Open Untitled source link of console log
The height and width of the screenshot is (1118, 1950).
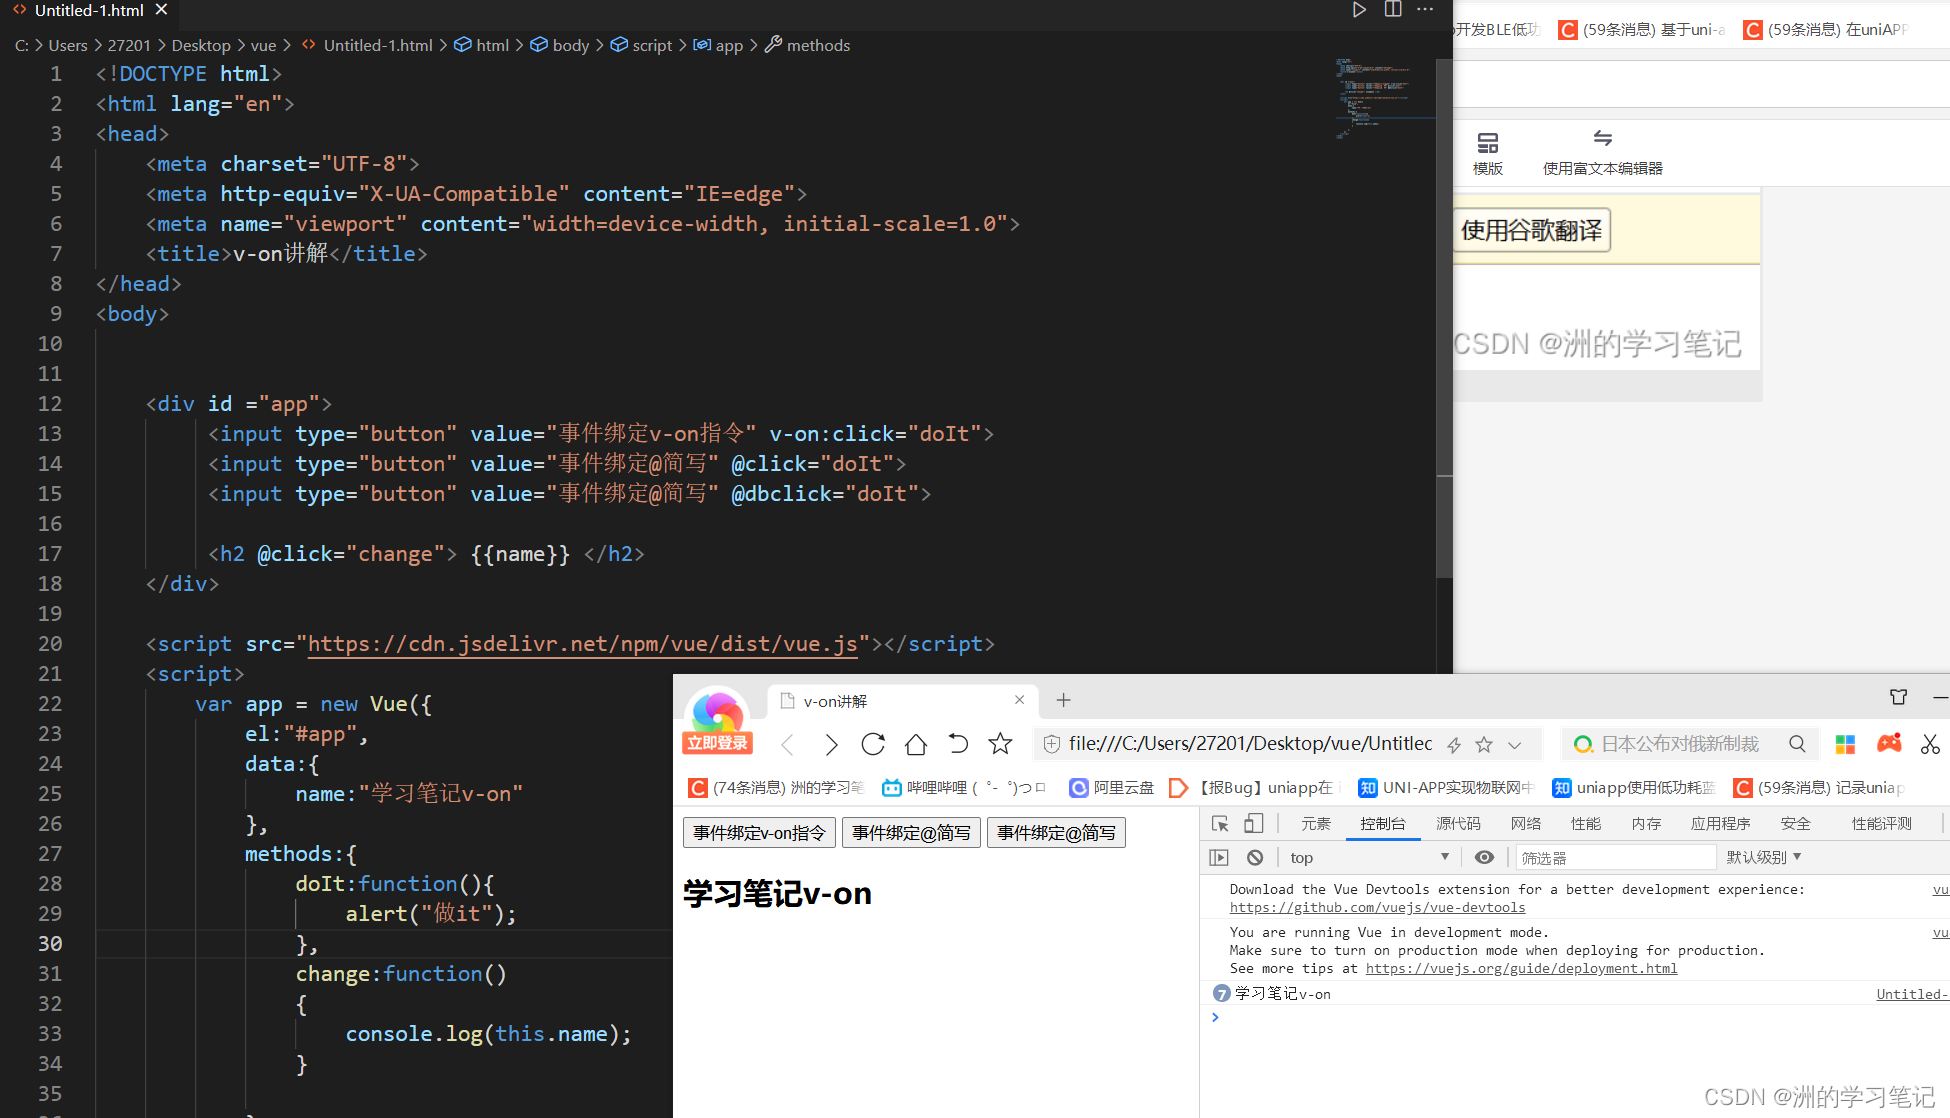click(1912, 994)
